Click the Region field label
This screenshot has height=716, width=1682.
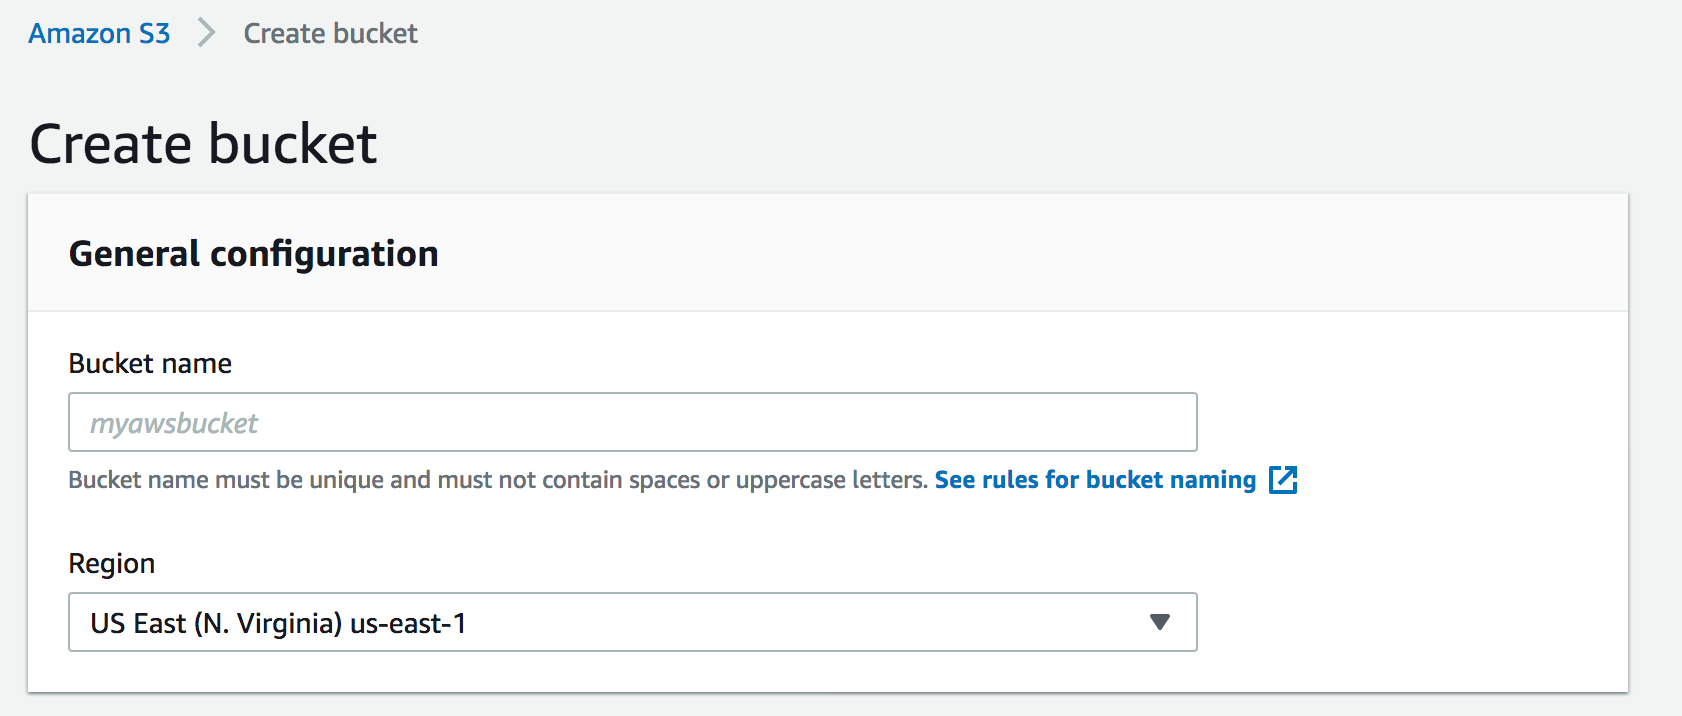(111, 564)
